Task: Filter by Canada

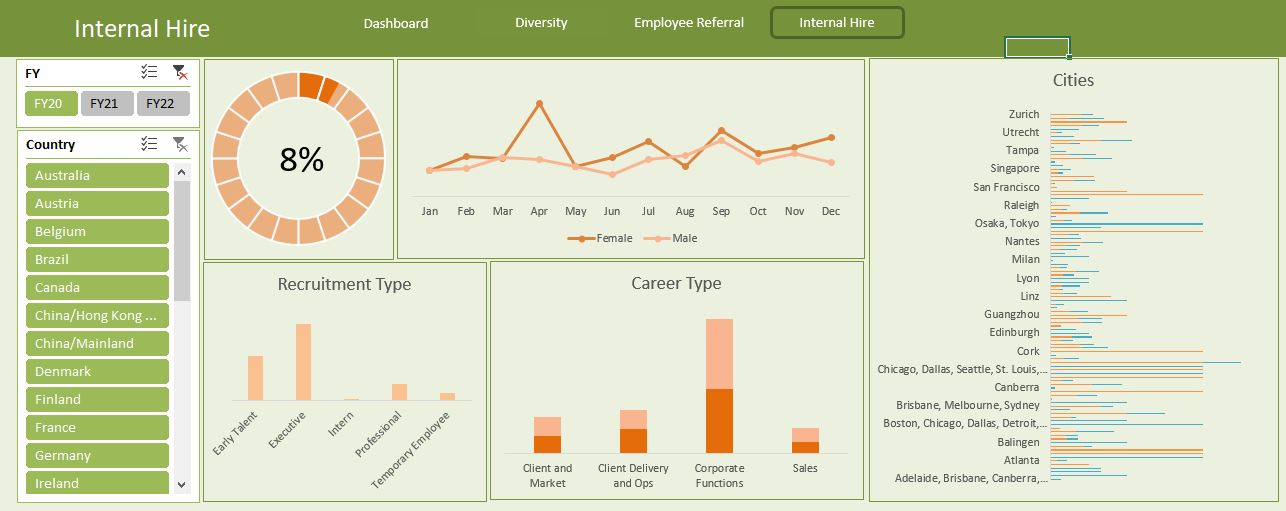Action: click(97, 287)
